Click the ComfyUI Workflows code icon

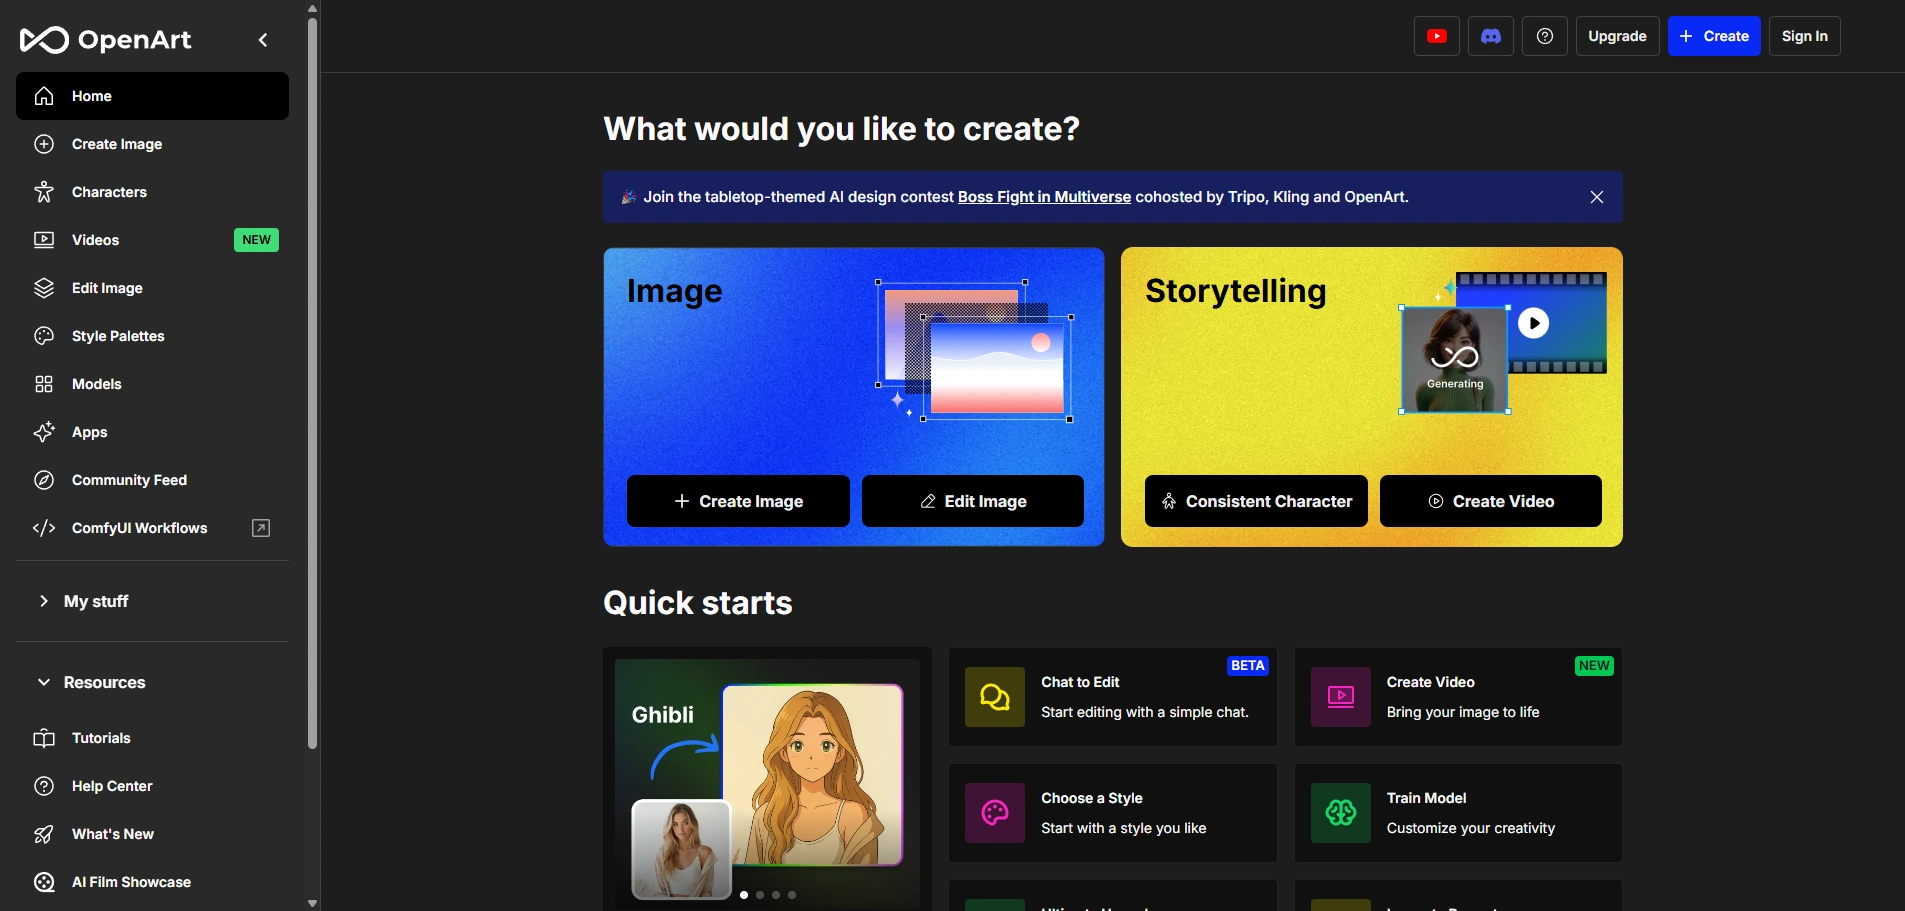[x=44, y=528]
